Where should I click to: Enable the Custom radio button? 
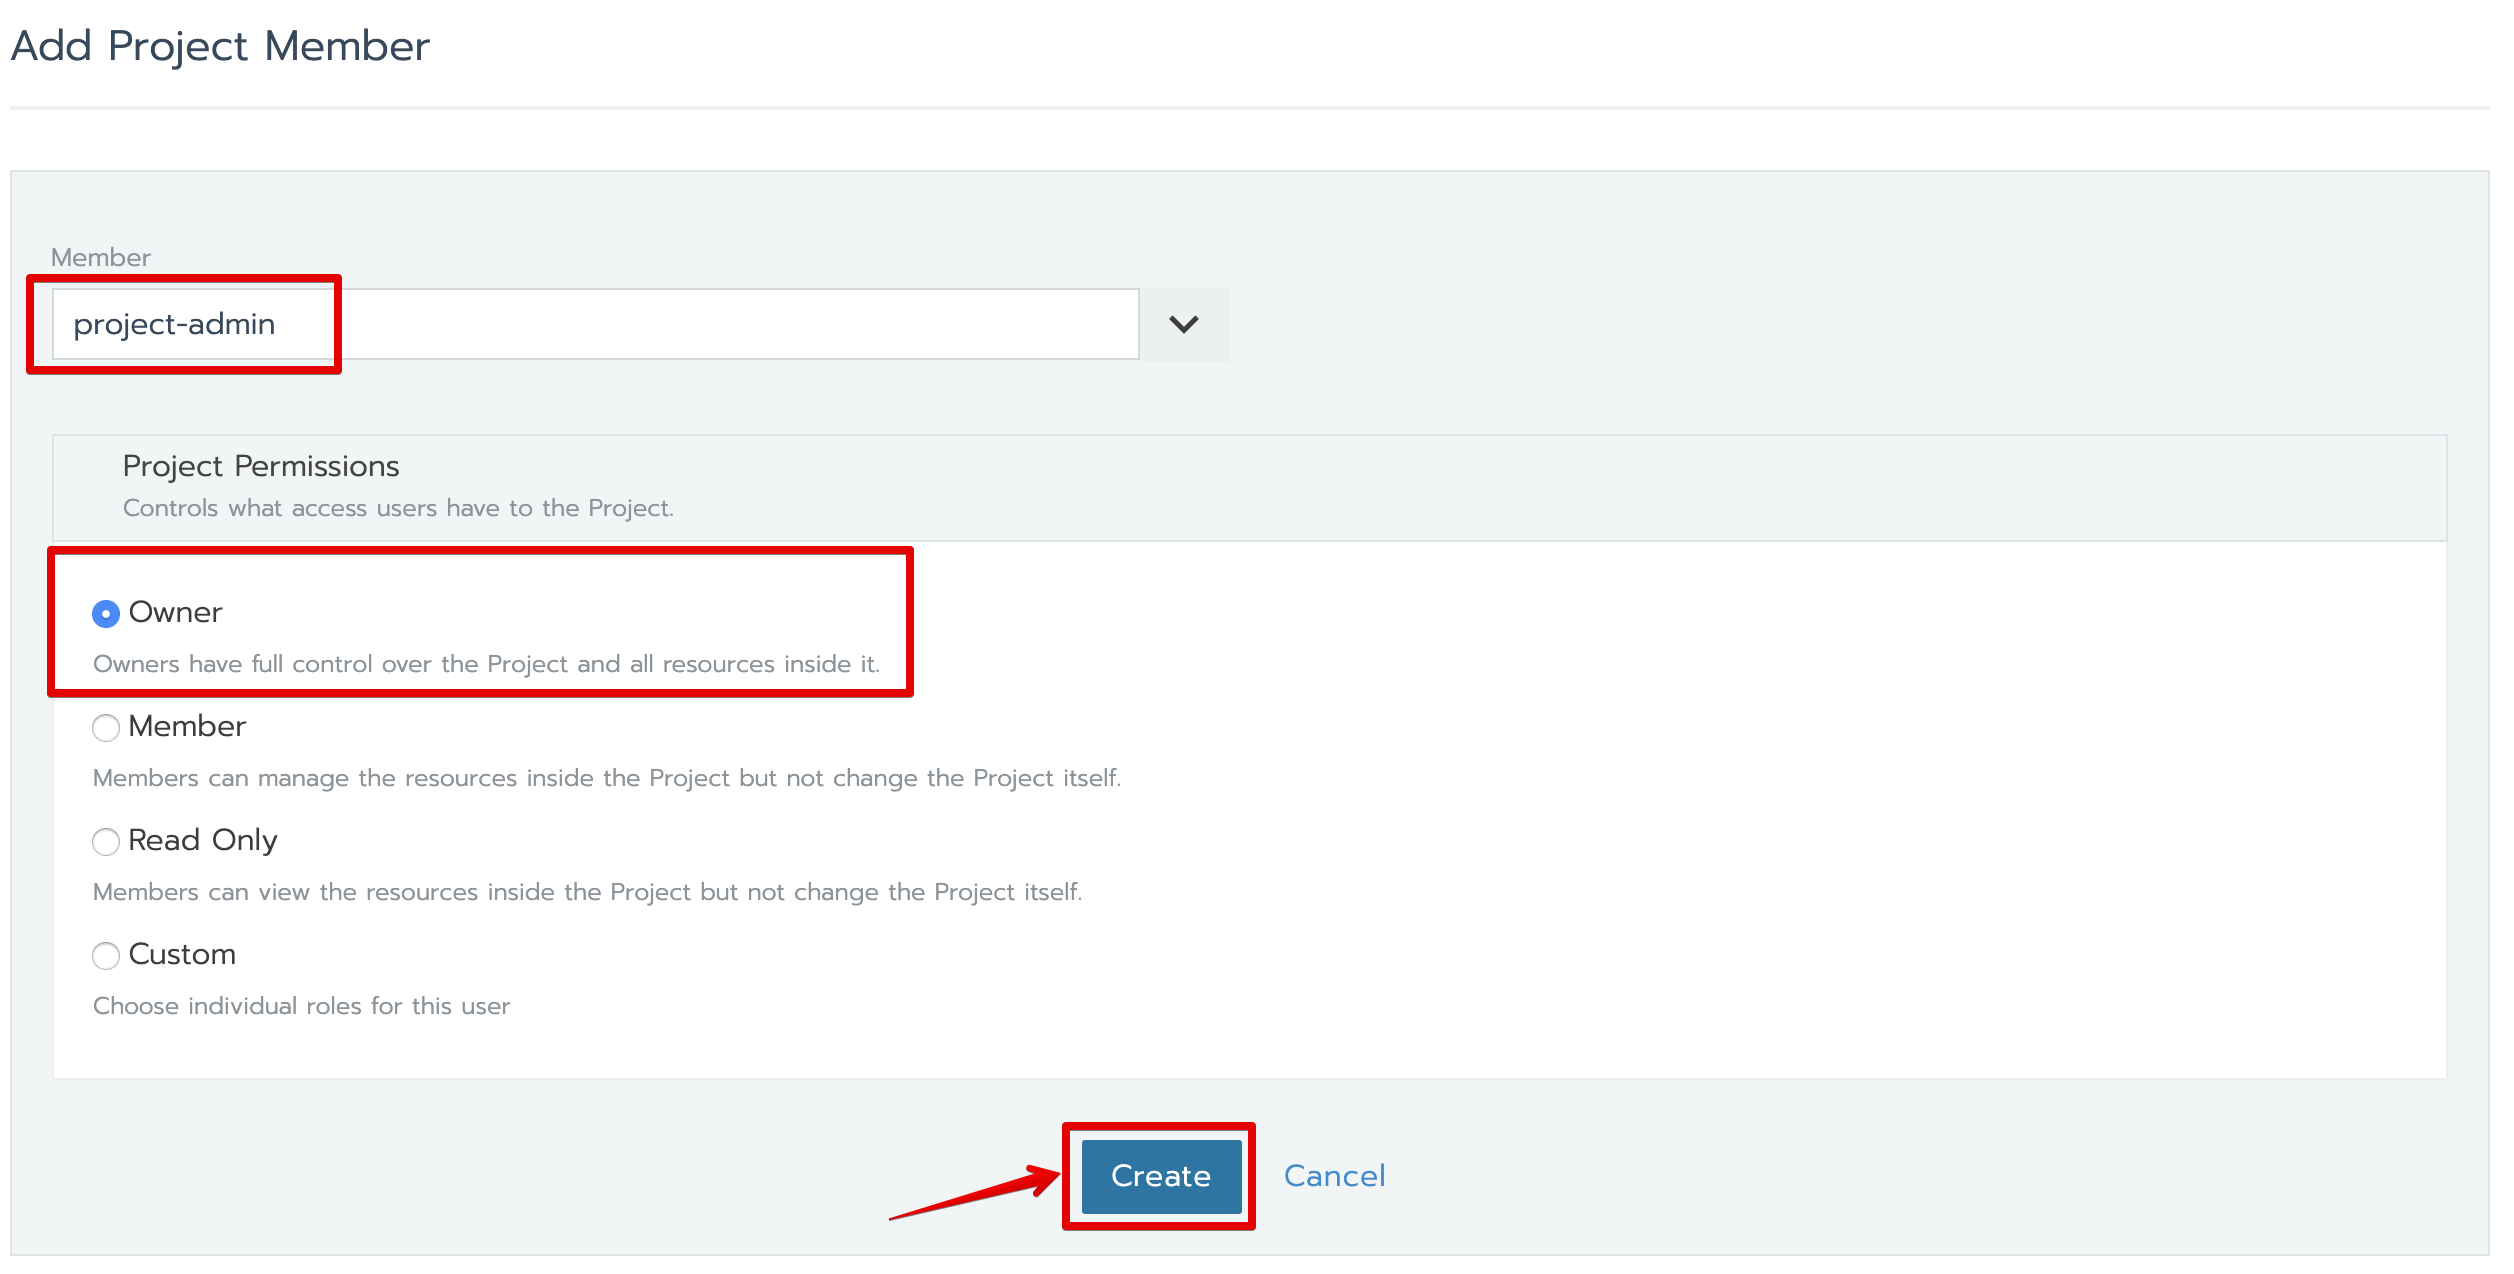[106, 955]
